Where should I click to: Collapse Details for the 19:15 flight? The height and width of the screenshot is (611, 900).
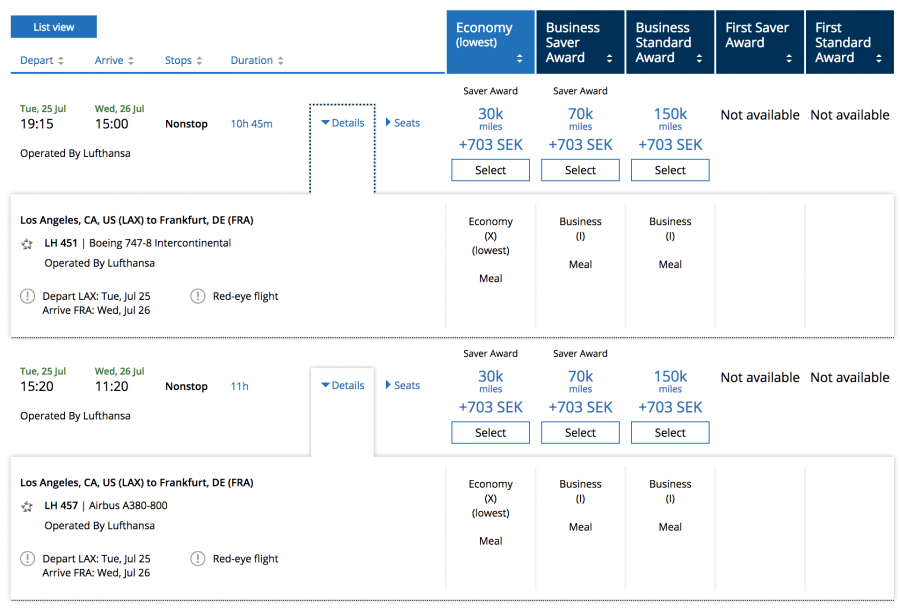pyautogui.click(x=343, y=123)
